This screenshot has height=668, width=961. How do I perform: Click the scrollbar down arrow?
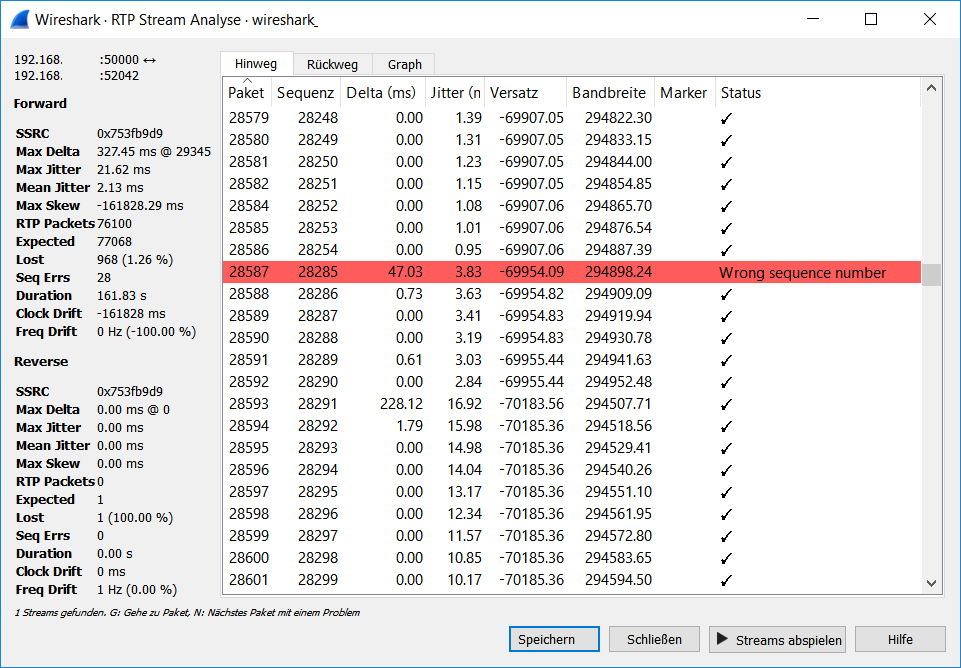[x=931, y=583]
